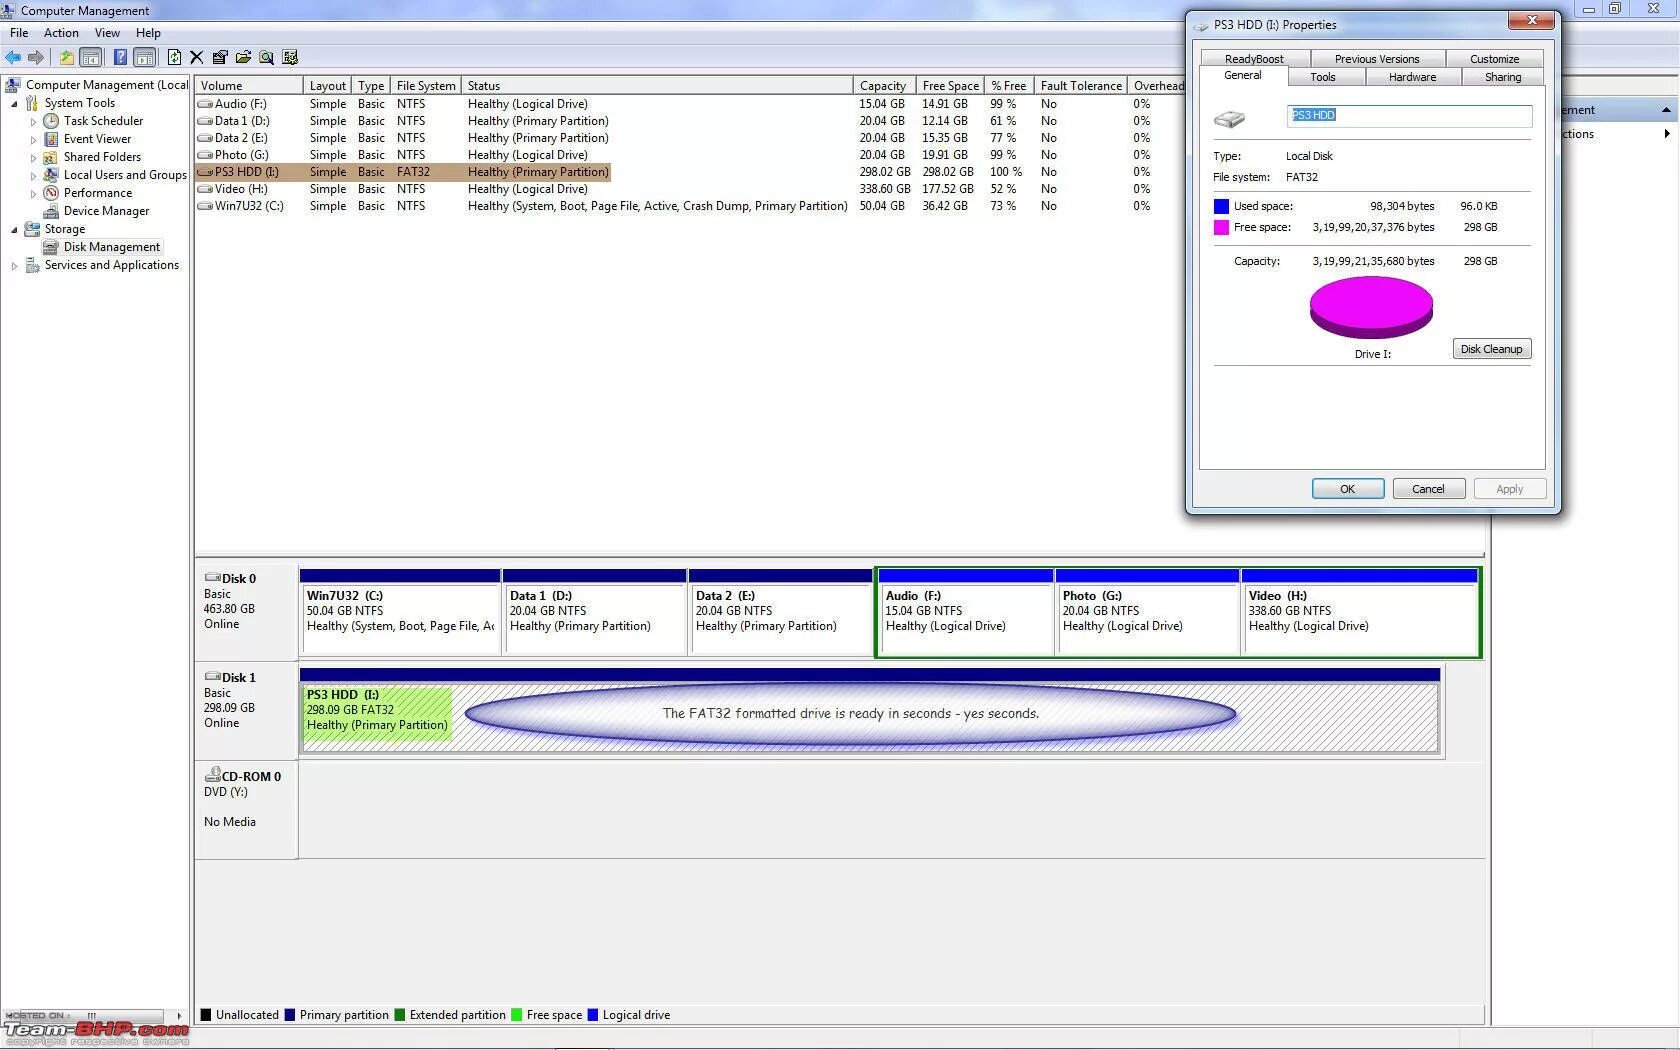1680x1050 pixels.
Task: Click the open-folder toolbar icon
Action: click(243, 58)
